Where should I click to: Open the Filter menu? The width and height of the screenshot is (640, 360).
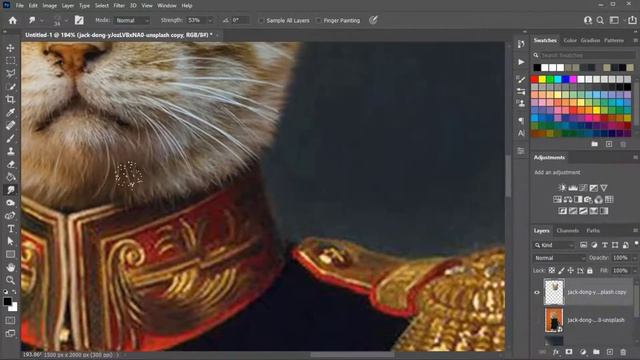pos(119,6)
